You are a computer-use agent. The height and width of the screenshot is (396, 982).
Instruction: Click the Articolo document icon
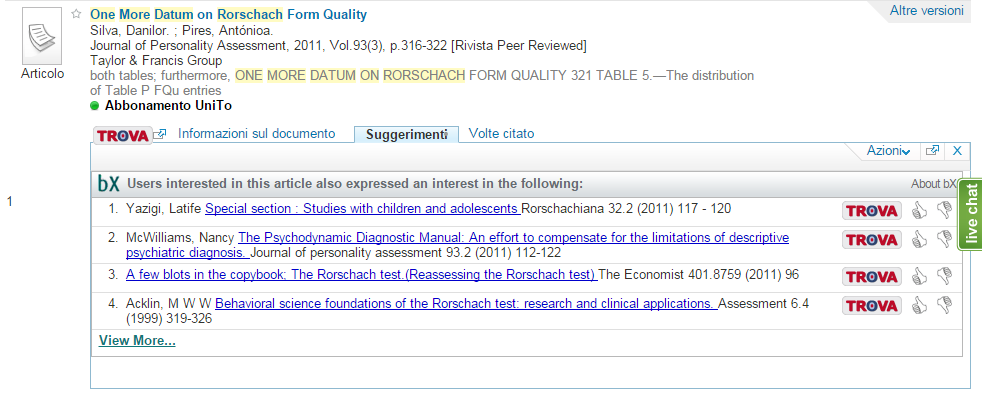(42, 35)
